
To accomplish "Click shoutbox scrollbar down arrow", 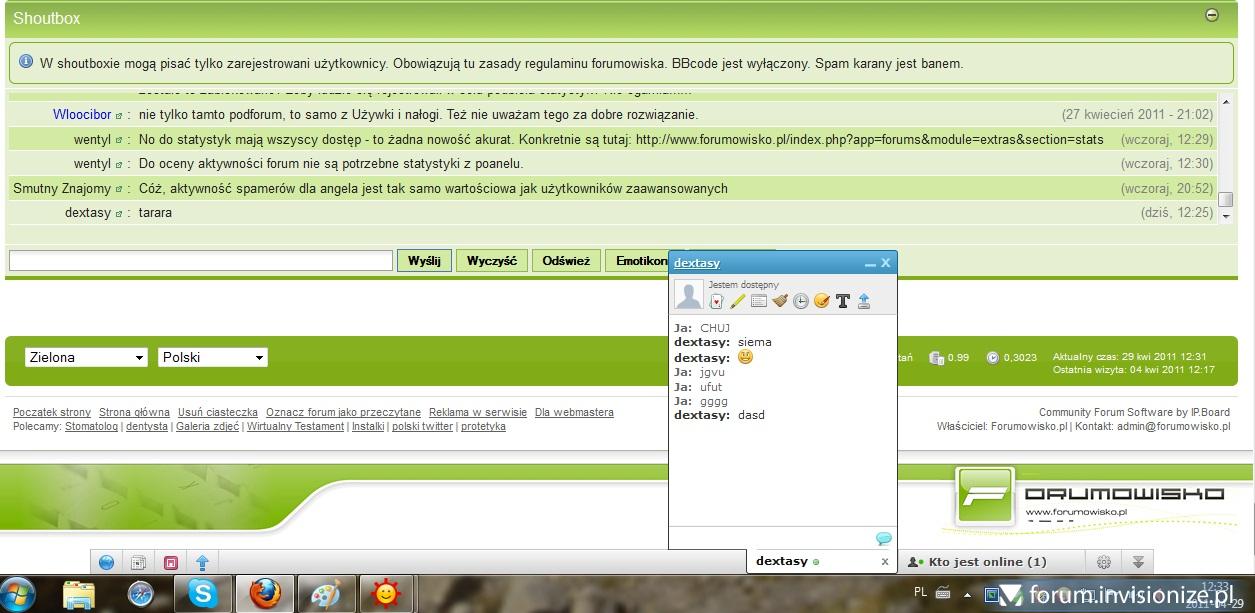I will click(1225, 217).
